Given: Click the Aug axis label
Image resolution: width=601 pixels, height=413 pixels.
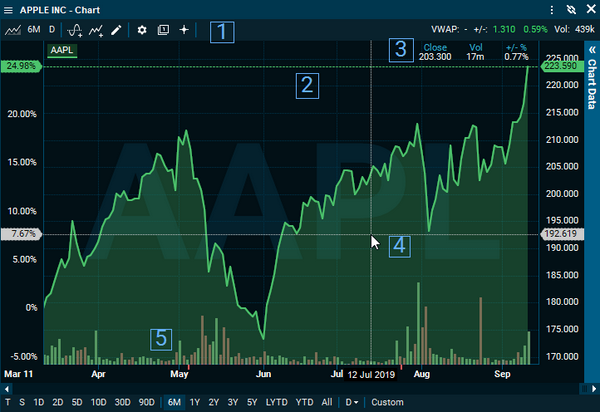Looking at the screenshot, I should point(422,374).
